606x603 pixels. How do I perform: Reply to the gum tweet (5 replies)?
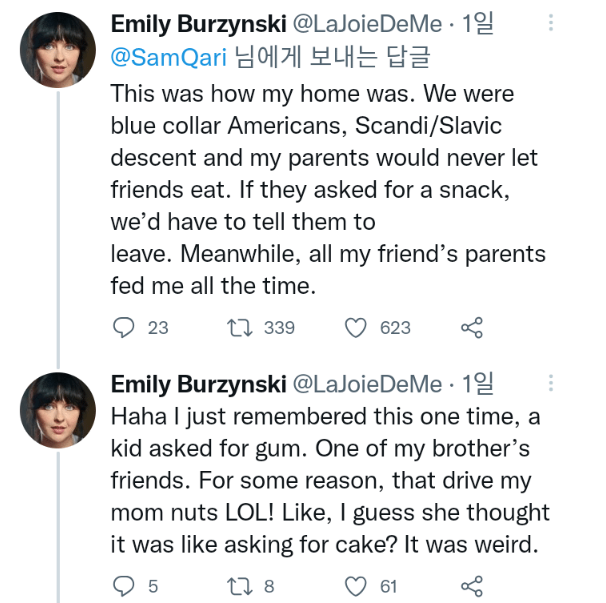[124, 586]
